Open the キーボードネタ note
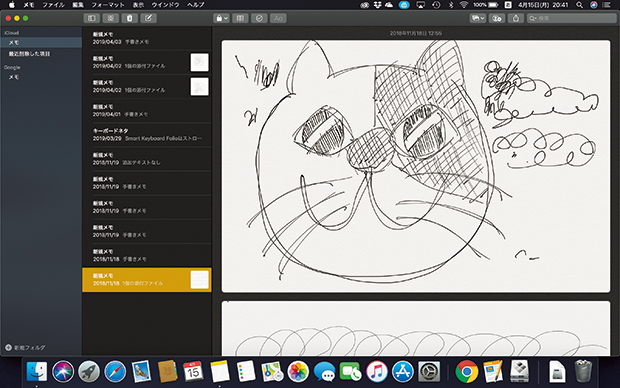The width and height of the screenshot is (620, 388). pyautogui.click(x=147, y=134)
